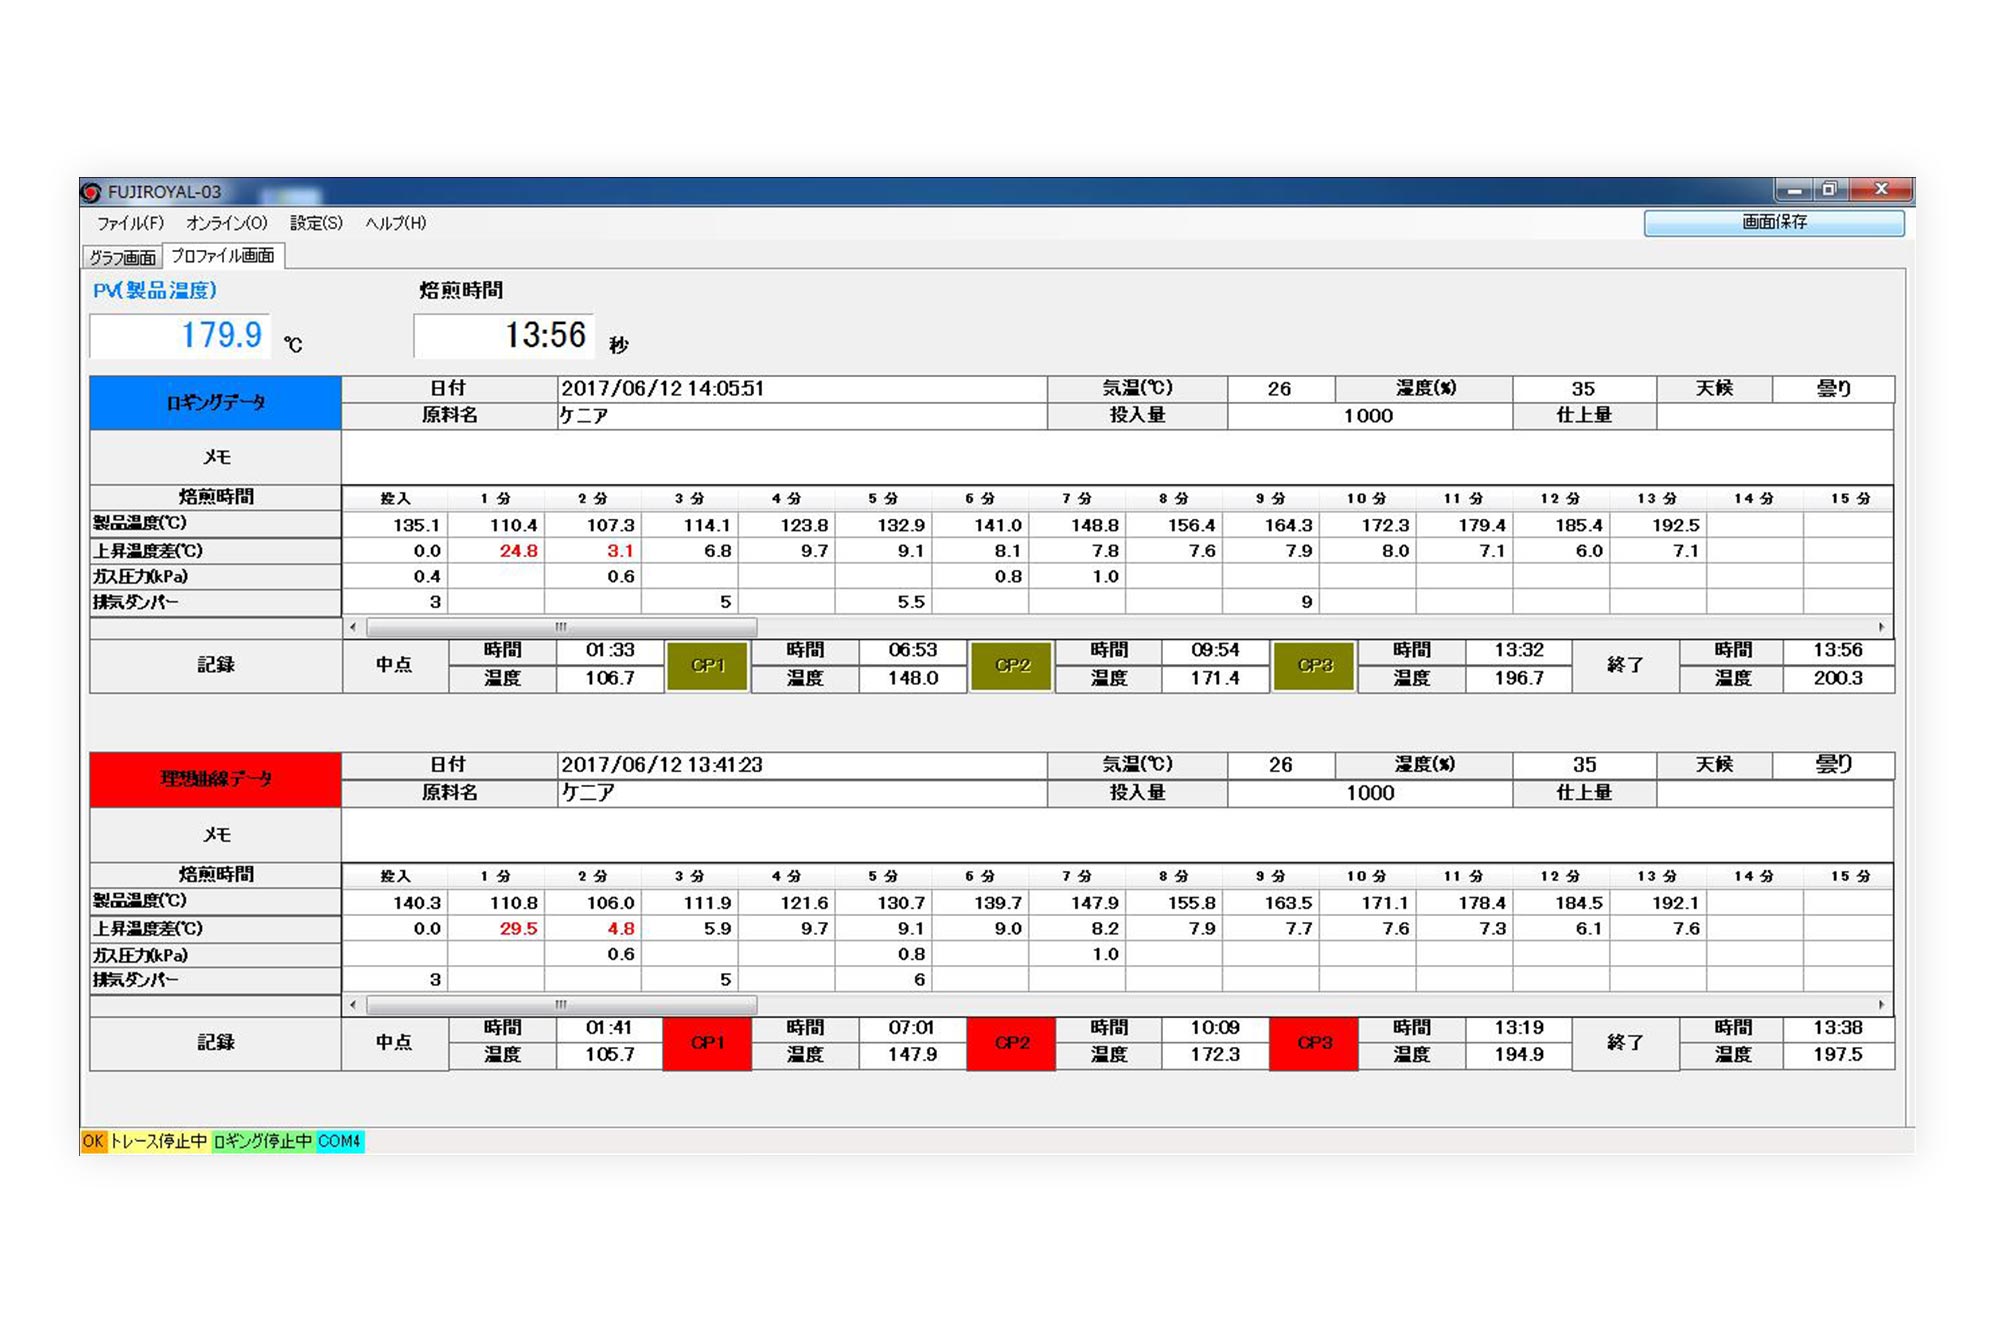Click the ロギング停止中 status bar entry
The width and height of the screenshot is (2000, 1334).
263,1141
